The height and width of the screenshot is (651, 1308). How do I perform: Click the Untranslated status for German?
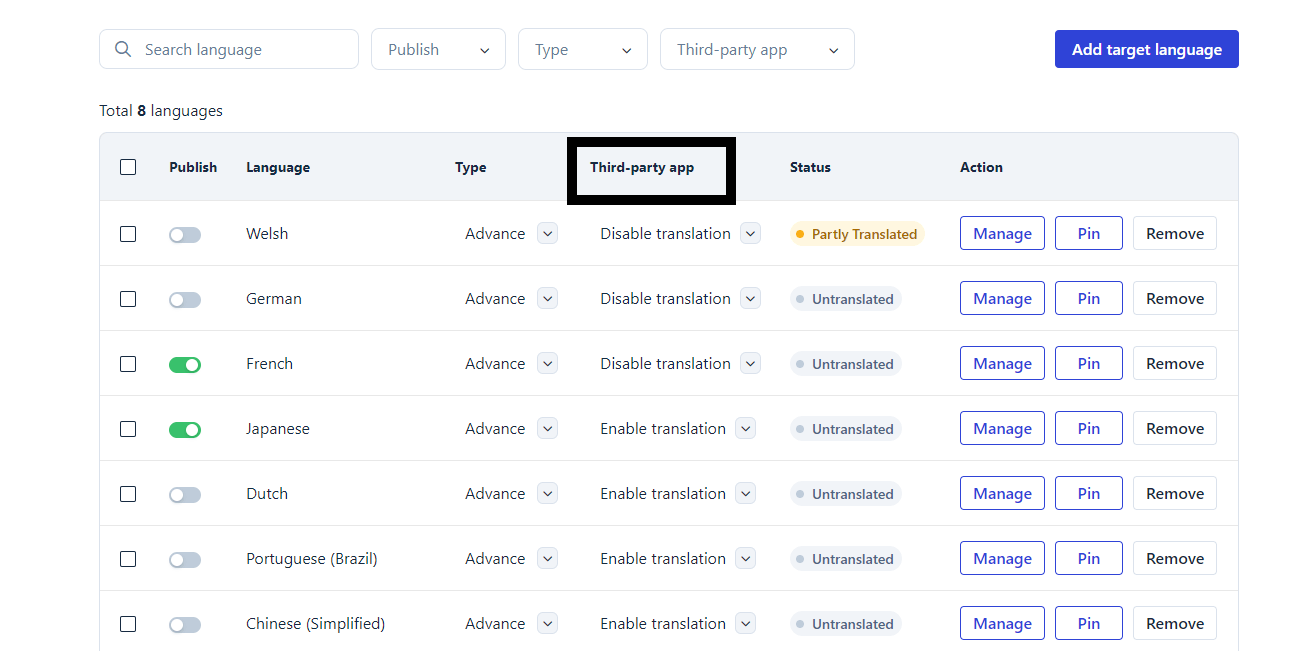tap(846, 299)
